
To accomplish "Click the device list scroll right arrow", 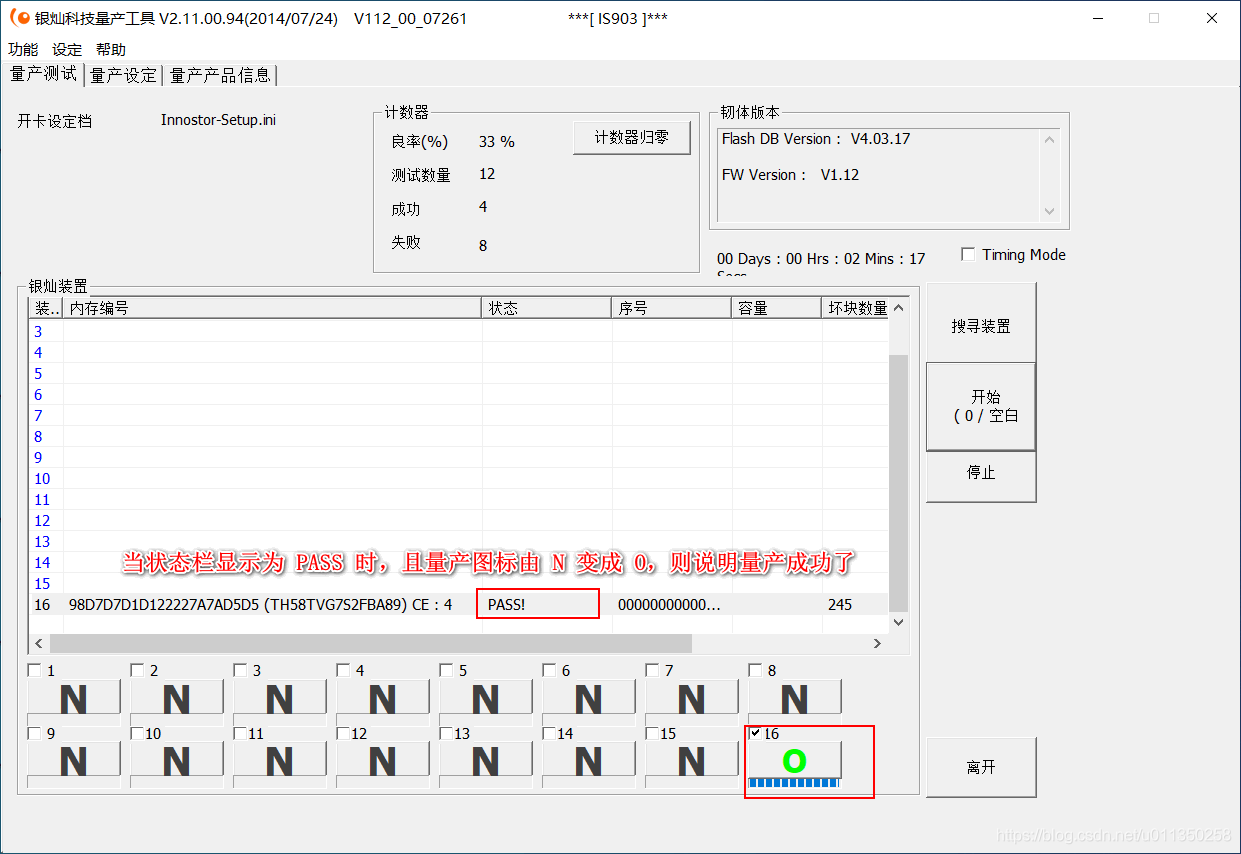I will point(878,643).
